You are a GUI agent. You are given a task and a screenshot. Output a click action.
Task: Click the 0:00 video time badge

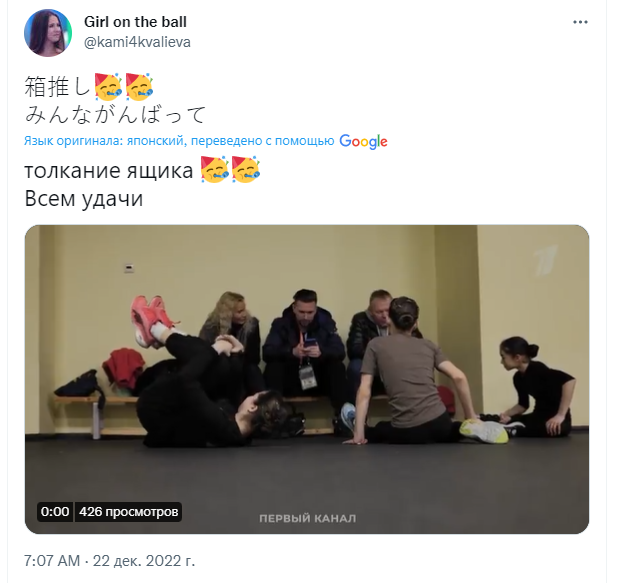[55, 512]
